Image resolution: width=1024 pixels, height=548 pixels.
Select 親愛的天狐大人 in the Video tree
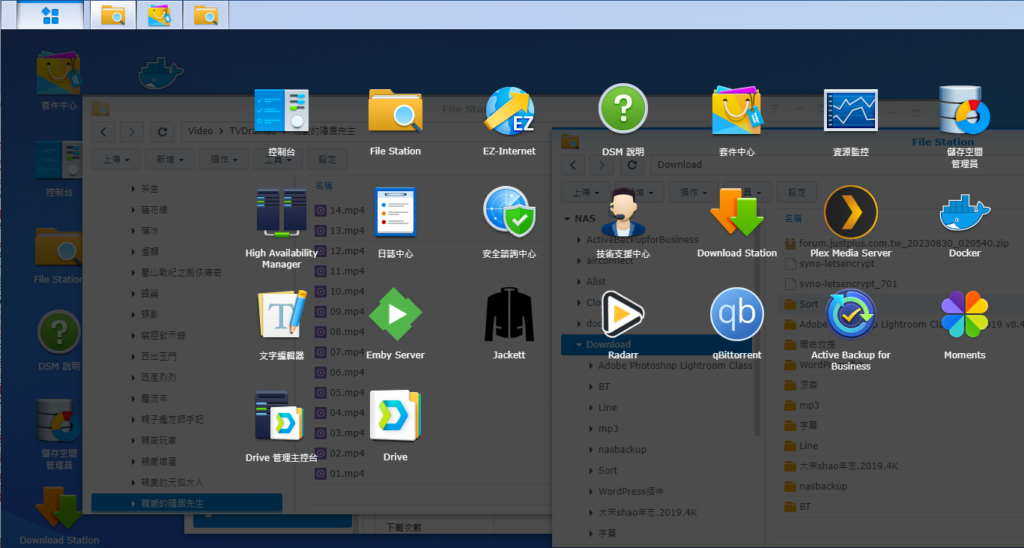pyautogui.click(x=172, y=482)
